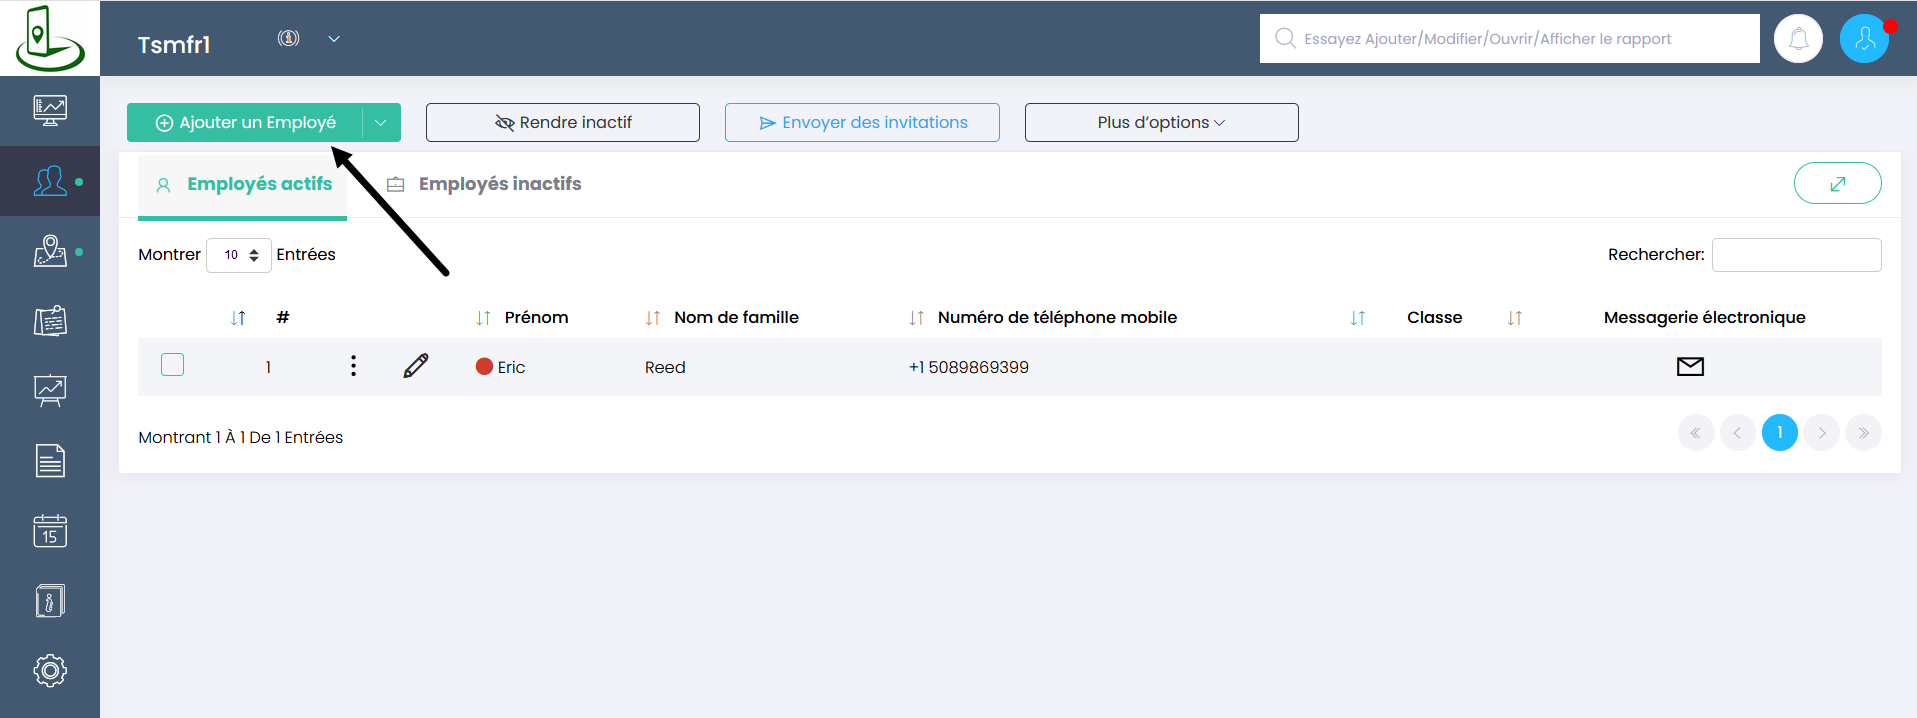The width and height of the screenshot is (1917, 718).
Task: Click the expand fullscreen button
Action: [x=1837, y=183]
